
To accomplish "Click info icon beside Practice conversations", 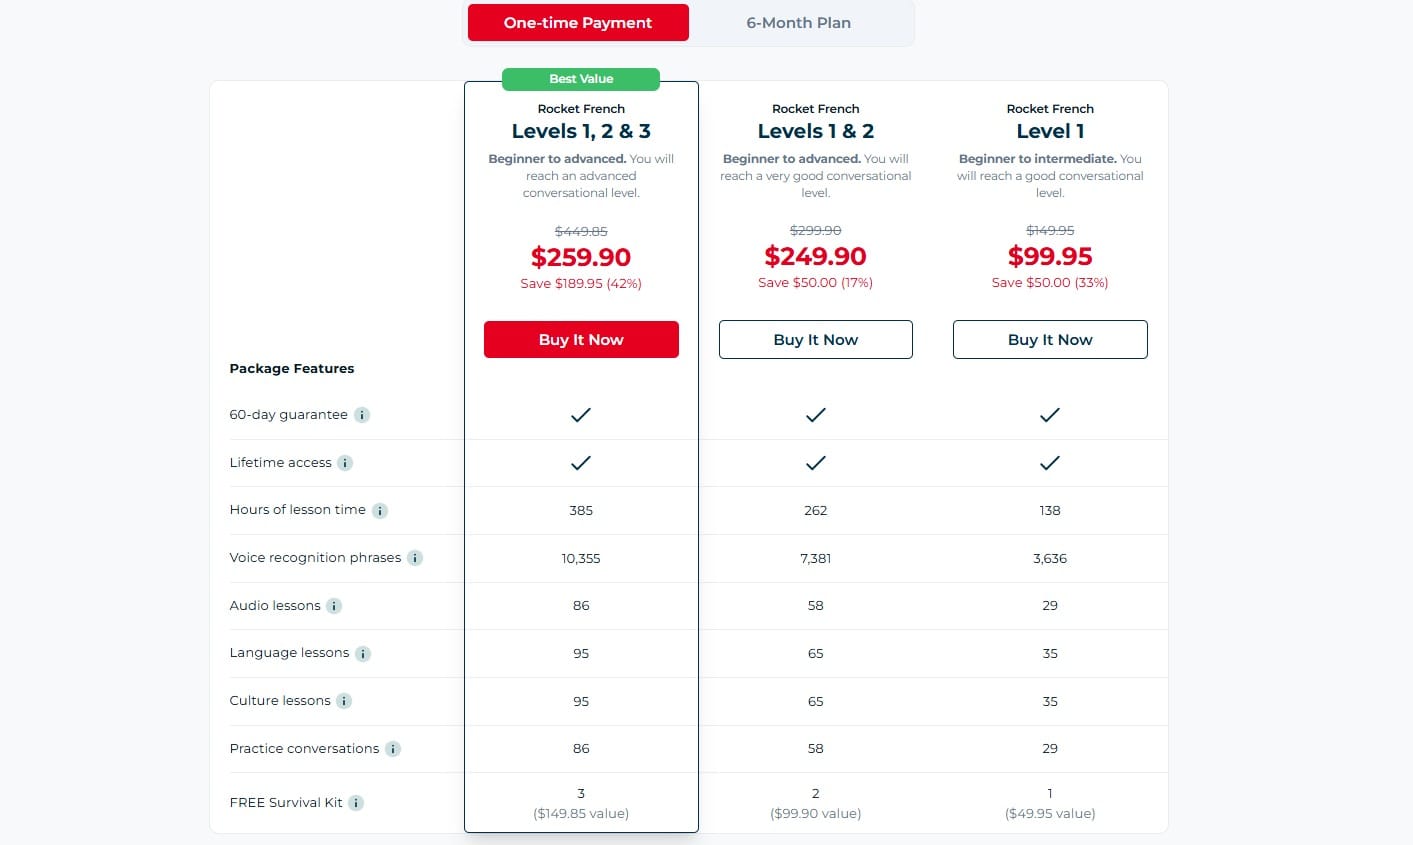I will tap(393, 749).
